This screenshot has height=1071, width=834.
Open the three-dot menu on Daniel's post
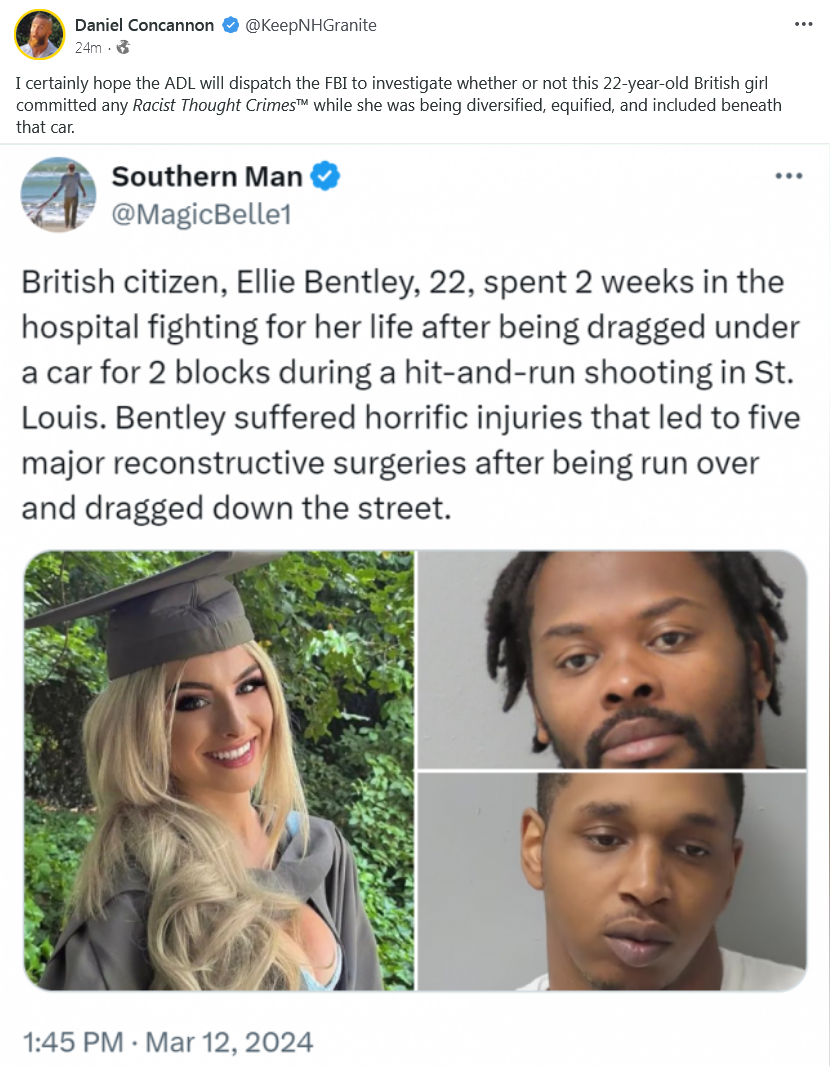pos(803,24)
